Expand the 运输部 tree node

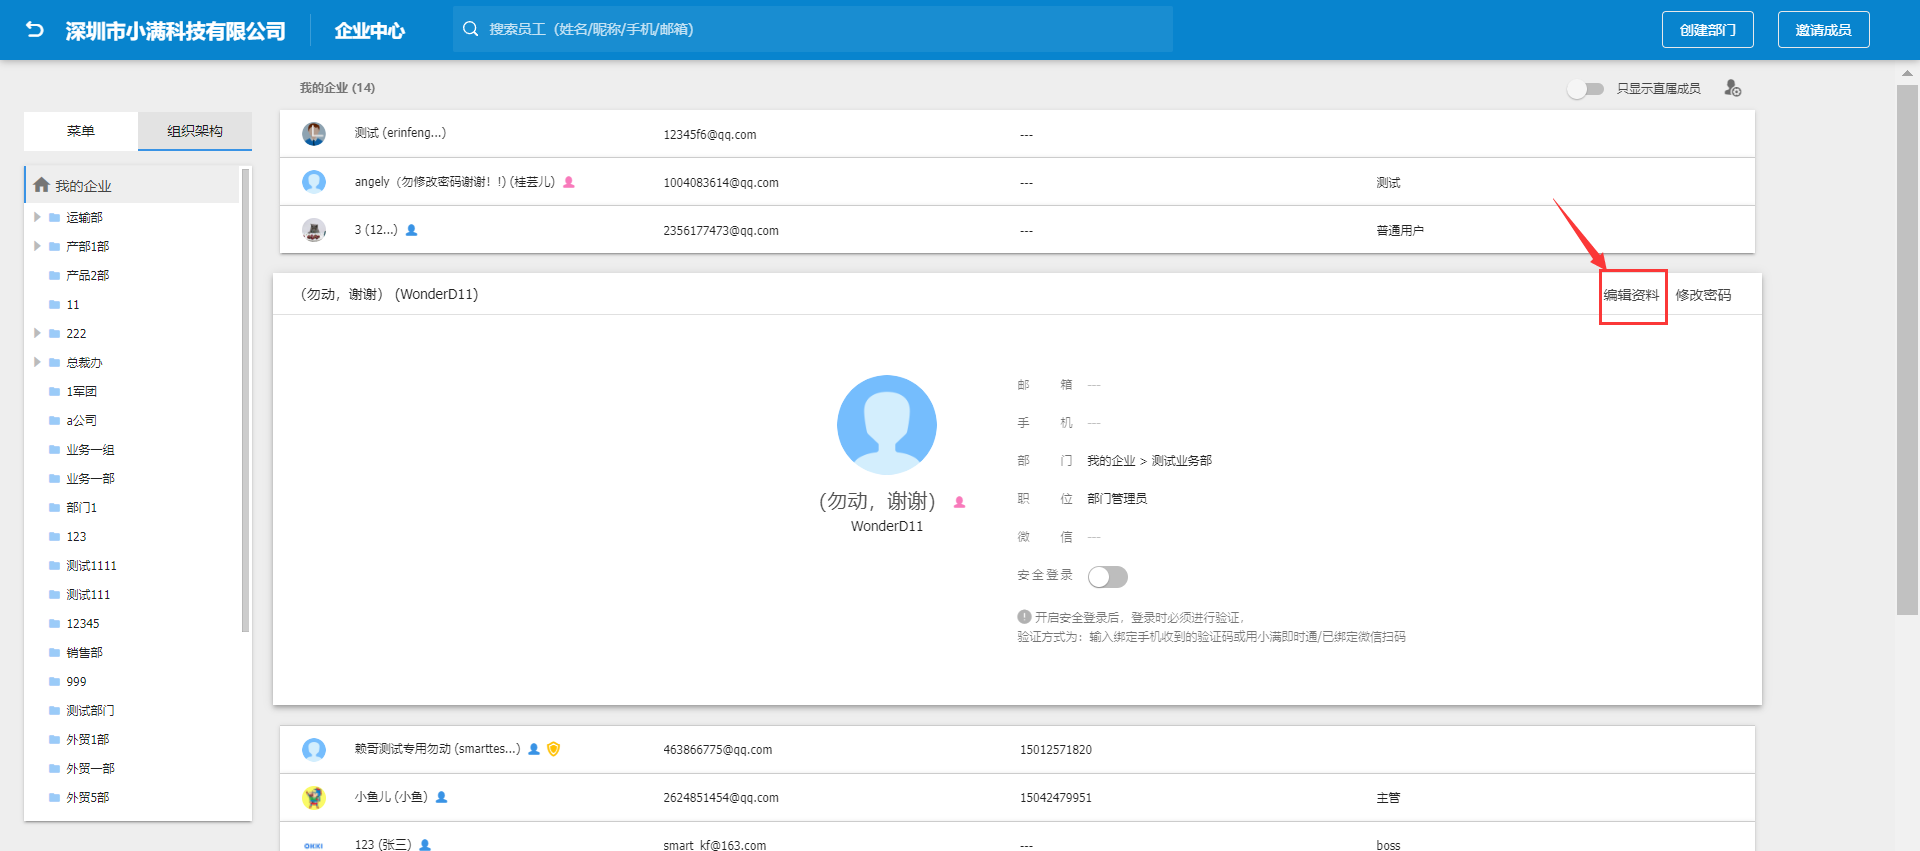(x=37, y=217)
